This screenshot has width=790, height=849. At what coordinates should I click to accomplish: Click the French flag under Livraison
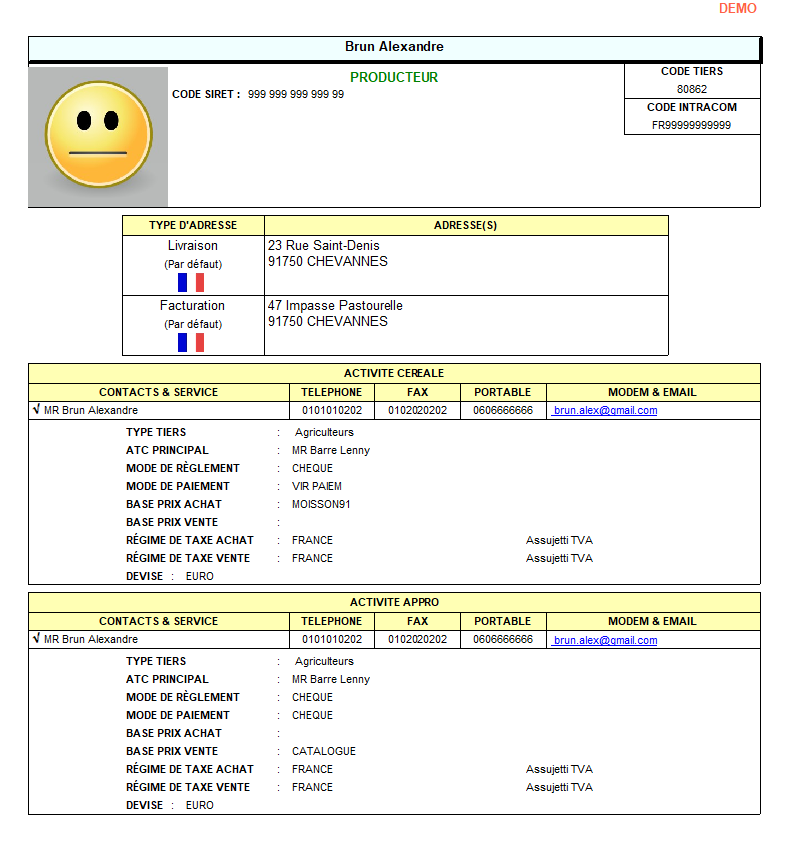191,283
